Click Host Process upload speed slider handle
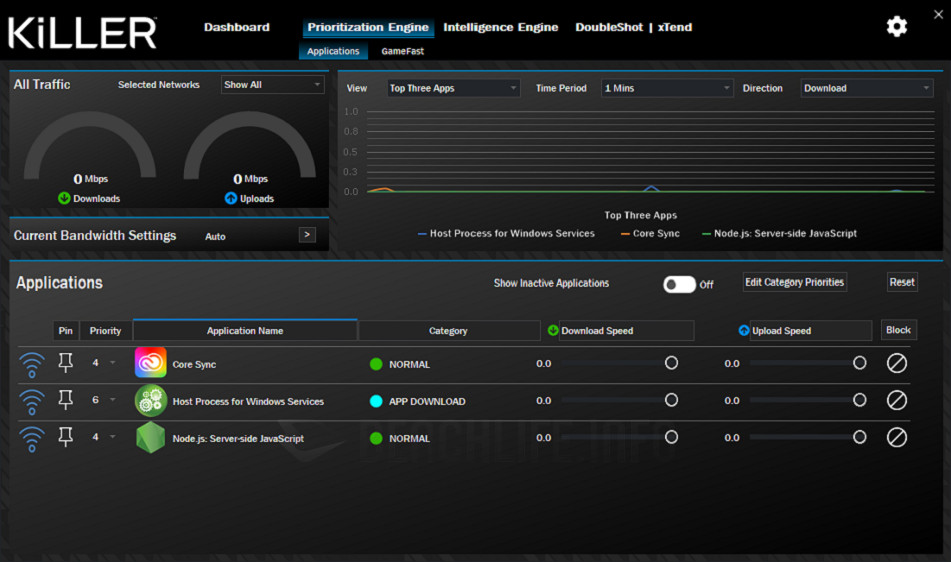The image size is (951, 562). coord(859,400)
